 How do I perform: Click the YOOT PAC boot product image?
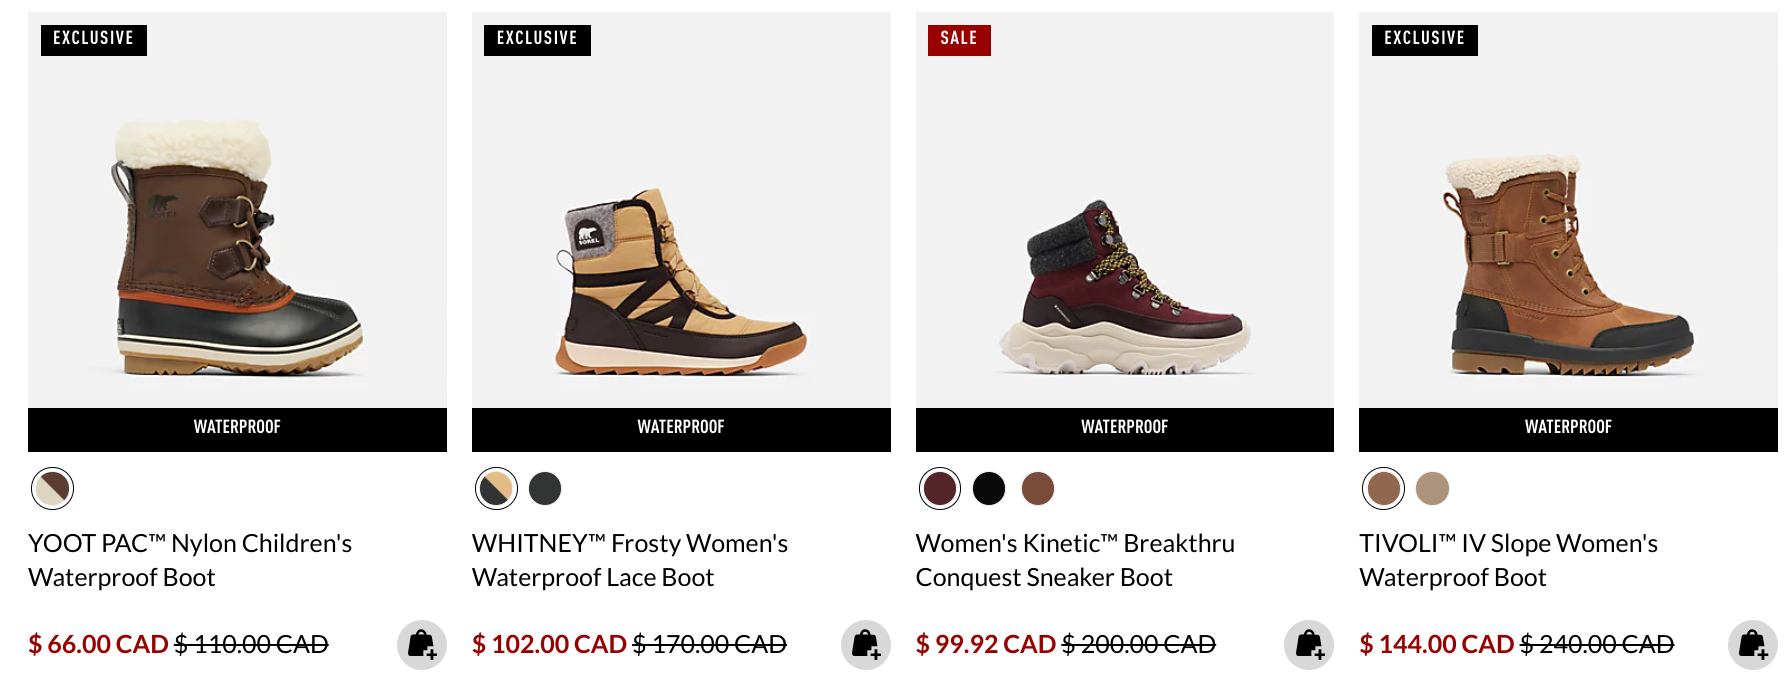237,250
